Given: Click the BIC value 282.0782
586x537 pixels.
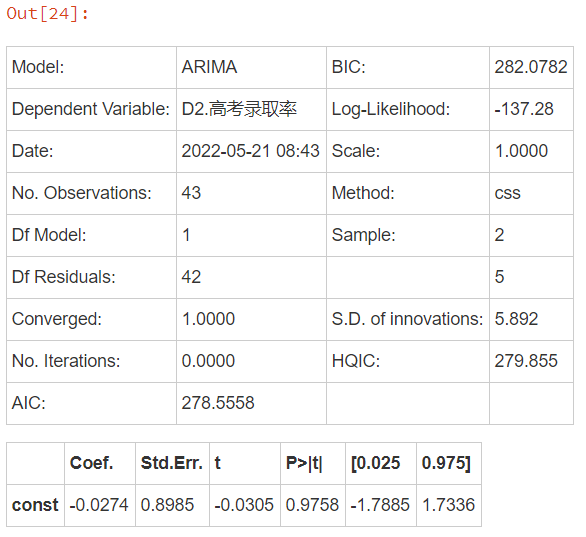Looking at the screenshot, I should pyautogui.click(x=531, y=67).
